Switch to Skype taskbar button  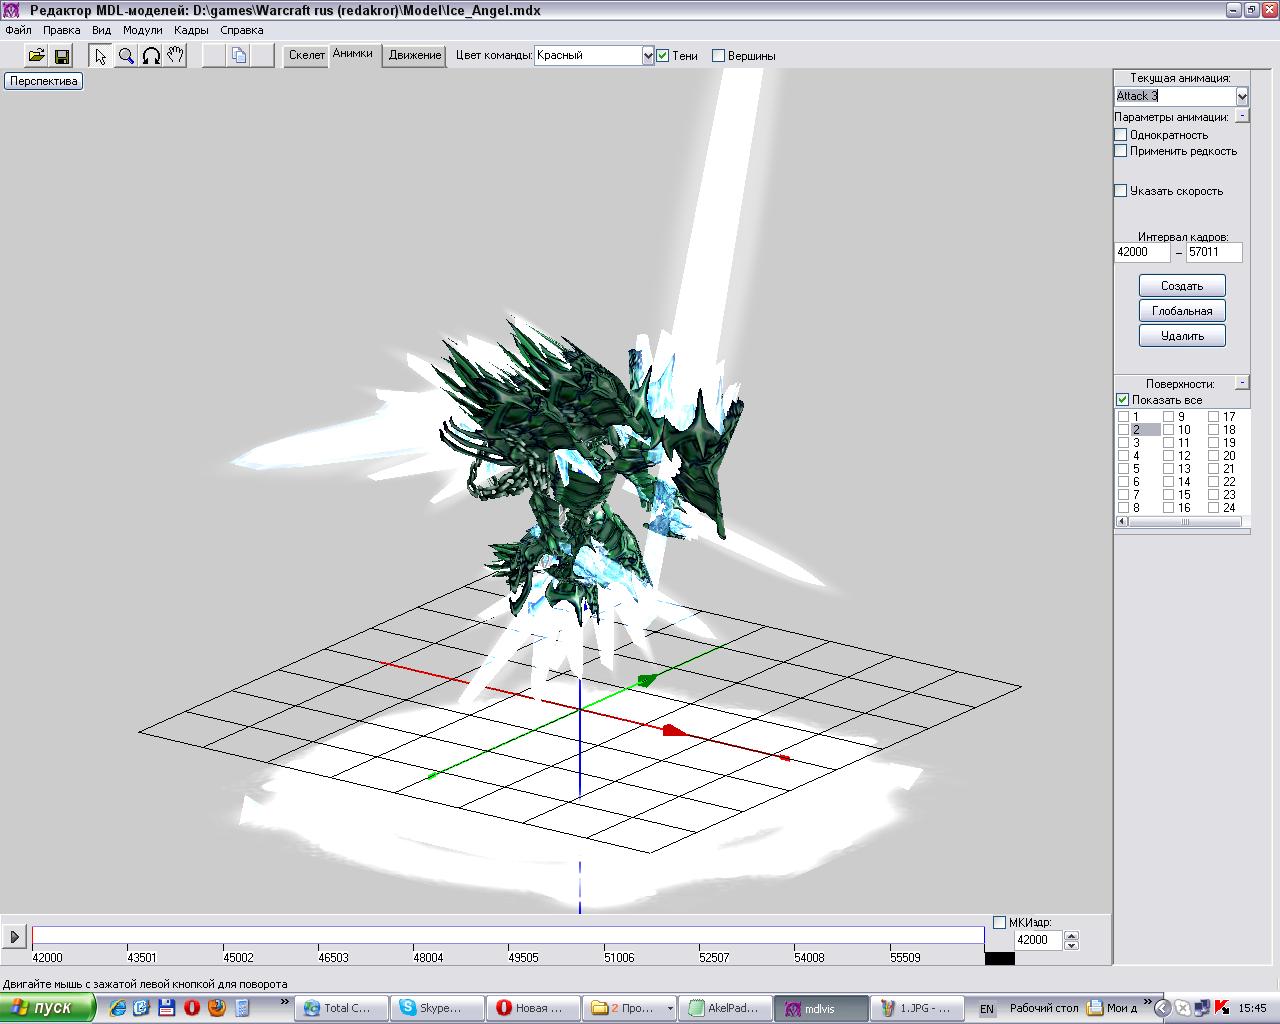coord(434,1008)
